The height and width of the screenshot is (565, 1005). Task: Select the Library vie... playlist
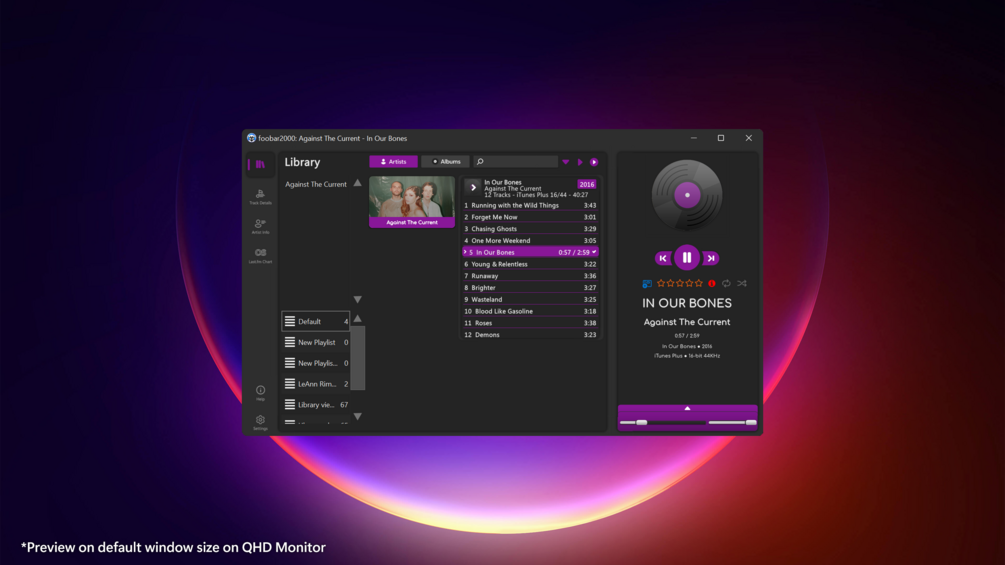coord(315,405)
